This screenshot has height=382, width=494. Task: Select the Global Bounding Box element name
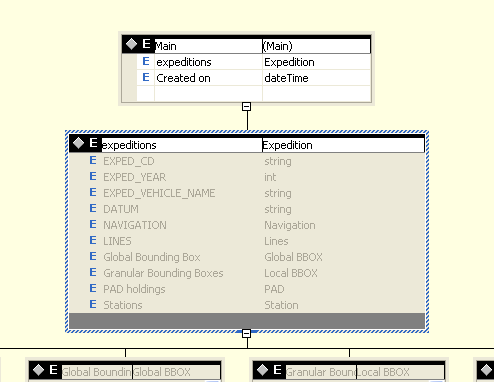pyautogui.click(x=152, y=257)
